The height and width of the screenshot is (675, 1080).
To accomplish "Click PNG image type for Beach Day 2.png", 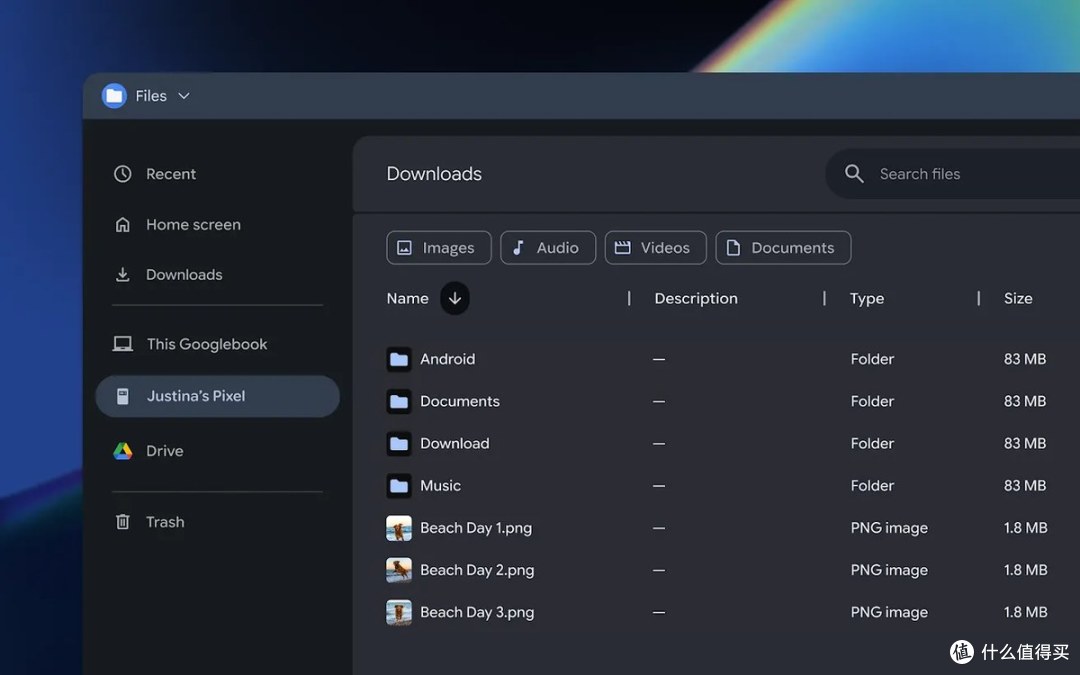I will click(x=889, y=570).
